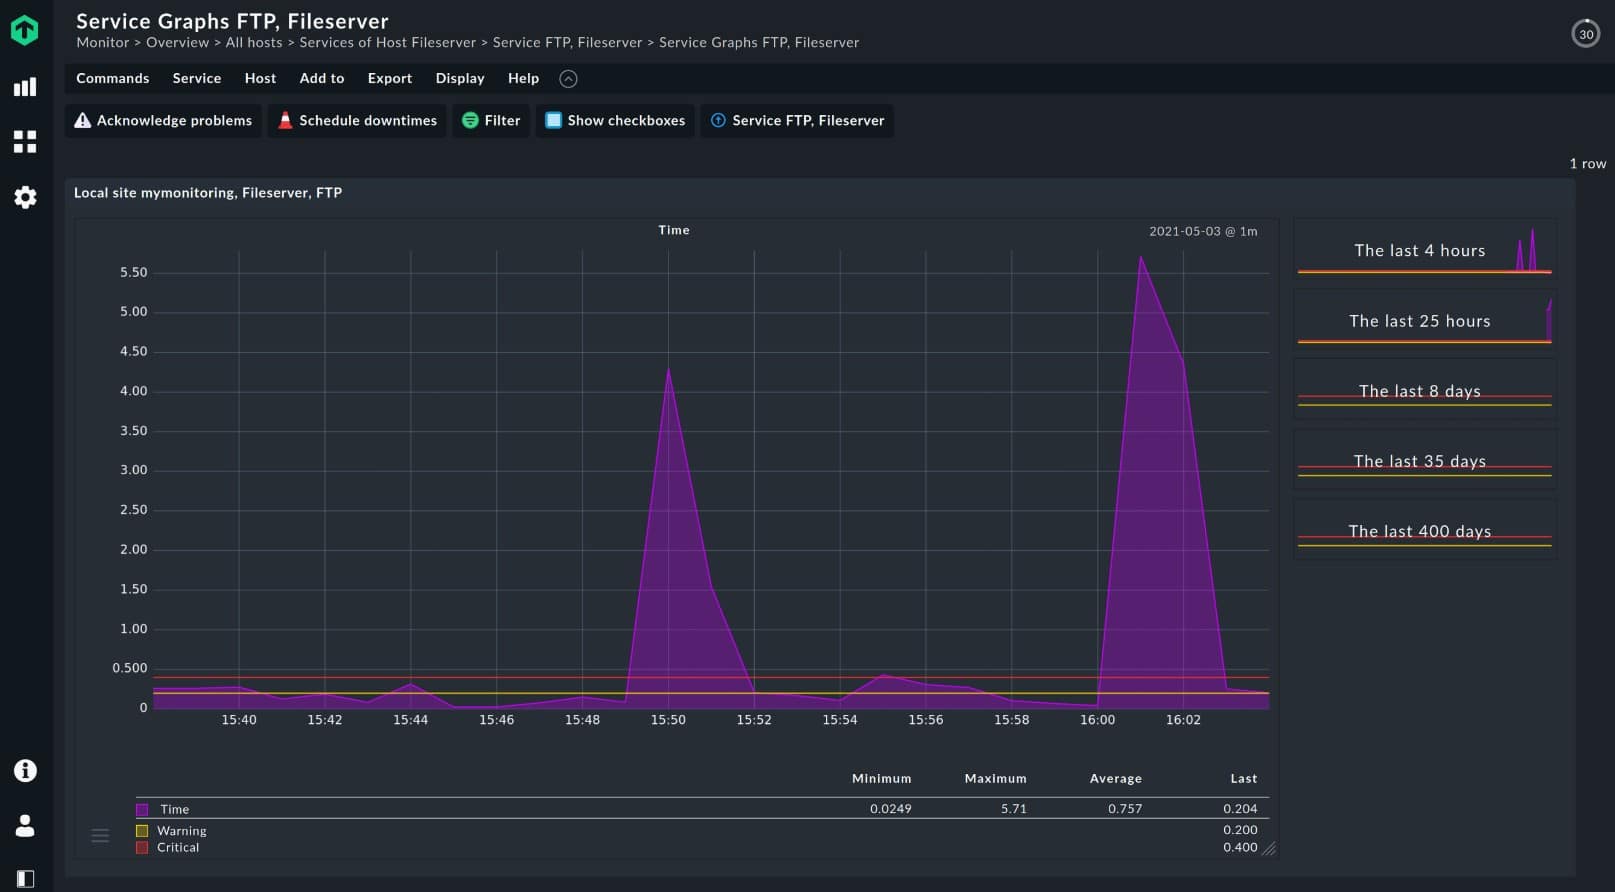Click the yellow Warning legend swatch
Screen dimensions: 1615x892
pos(142,831)
